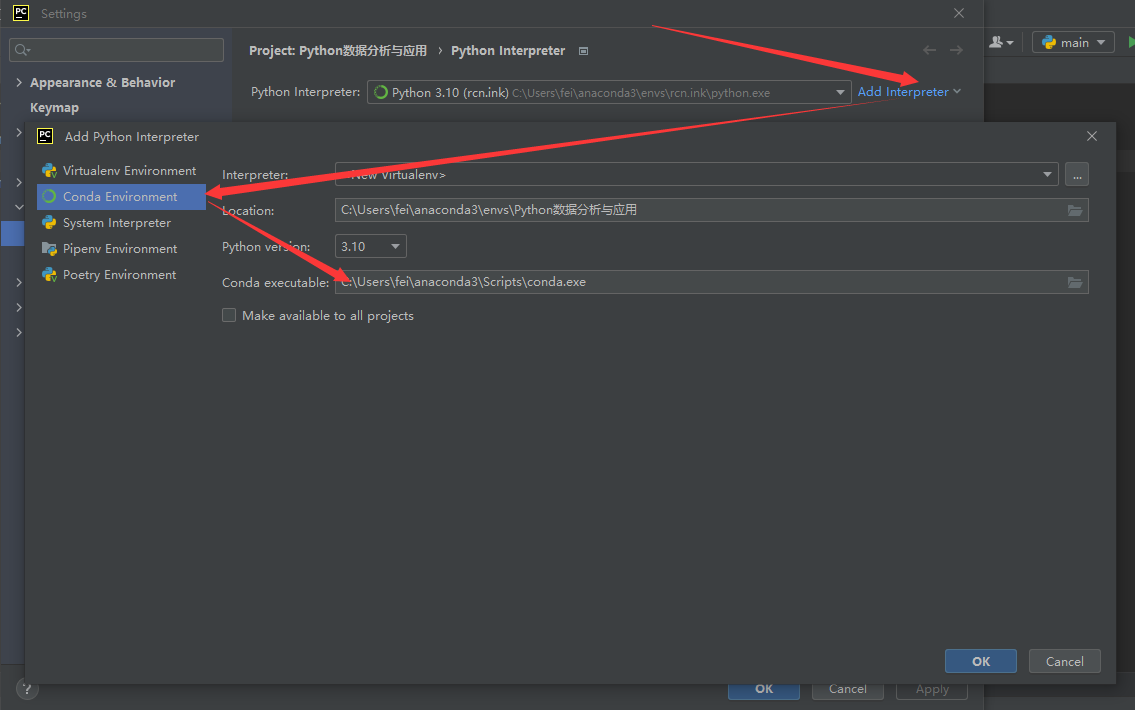Close the Add Python Interpreter dialog
This screenshot has height=710, width=1135.
coord(1092,136)
